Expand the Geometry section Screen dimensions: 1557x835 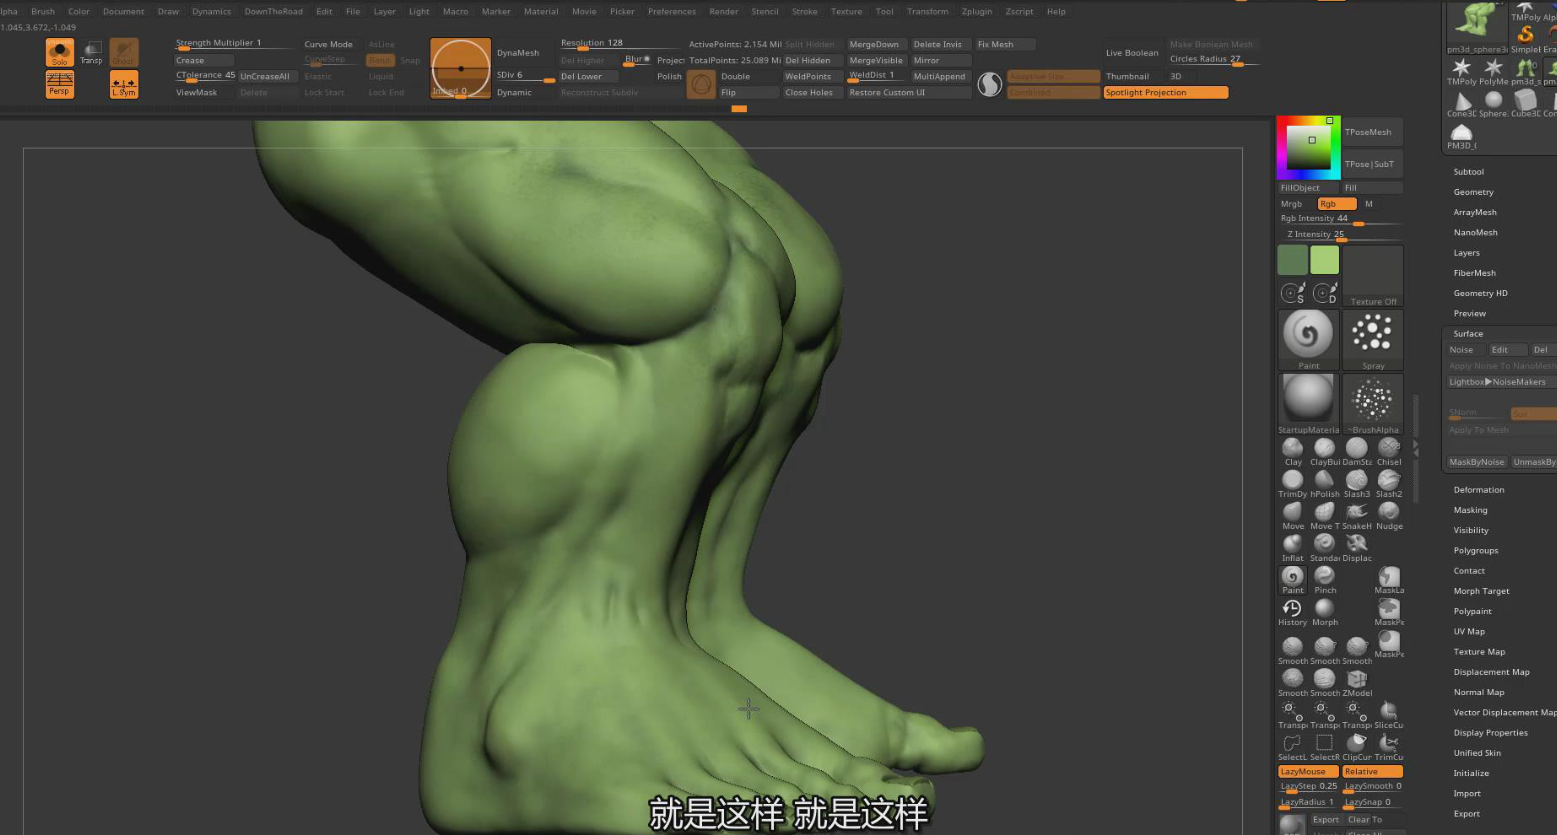tap(1473, 192)
